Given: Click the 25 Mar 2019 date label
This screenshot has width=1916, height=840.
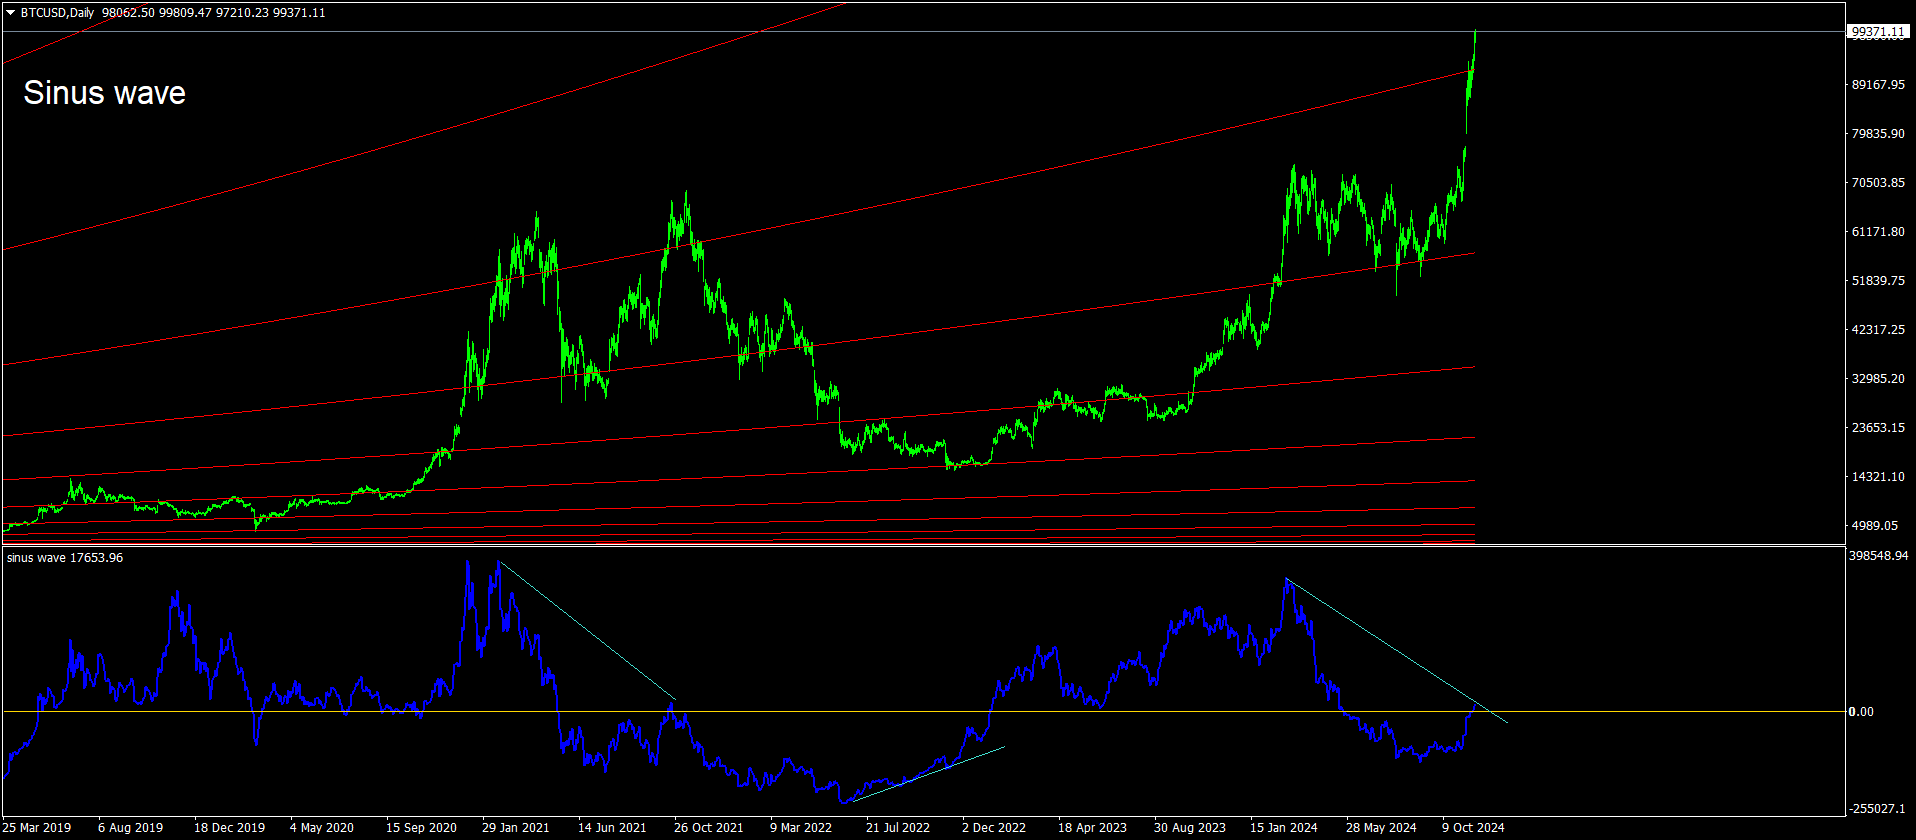Looking at the screenshot, I should pyautogui.click(x=37, y=828).
